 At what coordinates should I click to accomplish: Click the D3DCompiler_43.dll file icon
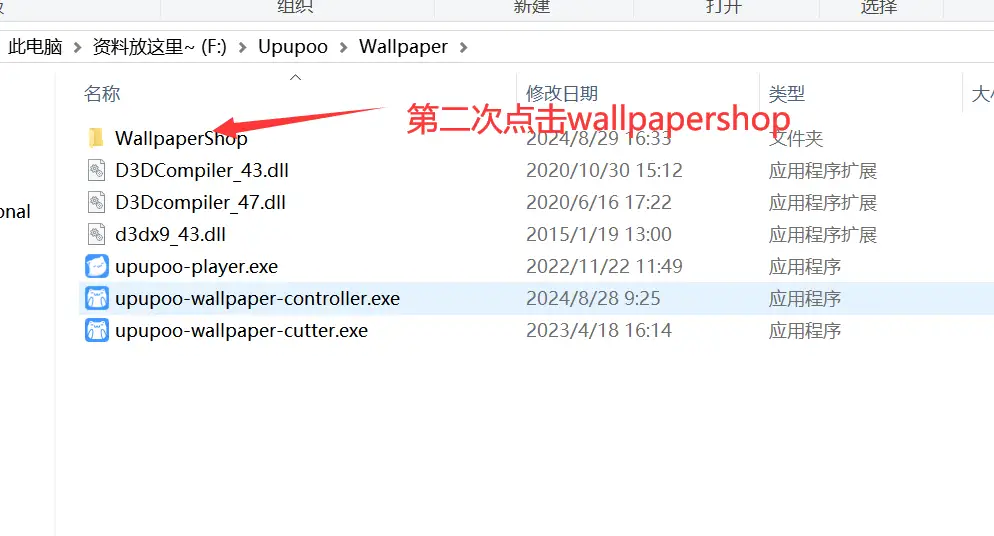click(96, 170)
